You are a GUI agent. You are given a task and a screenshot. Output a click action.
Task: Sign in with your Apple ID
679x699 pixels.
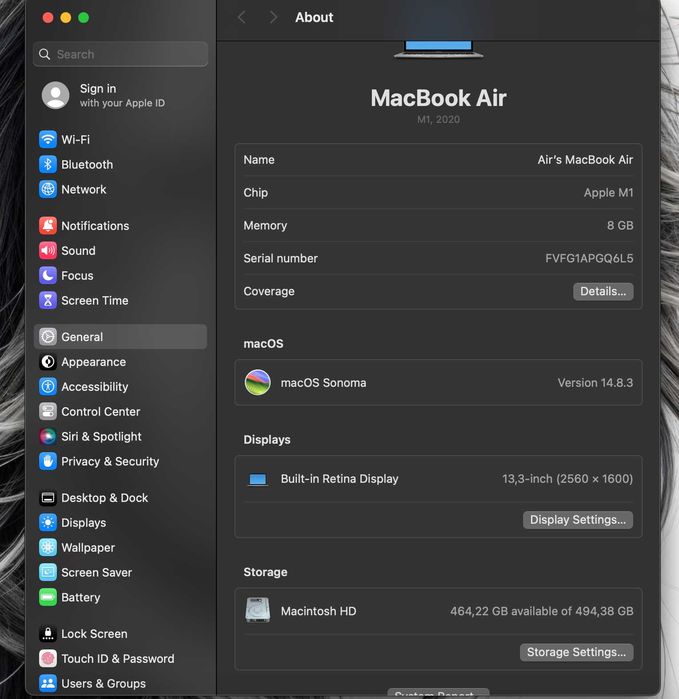click(103, 95)
